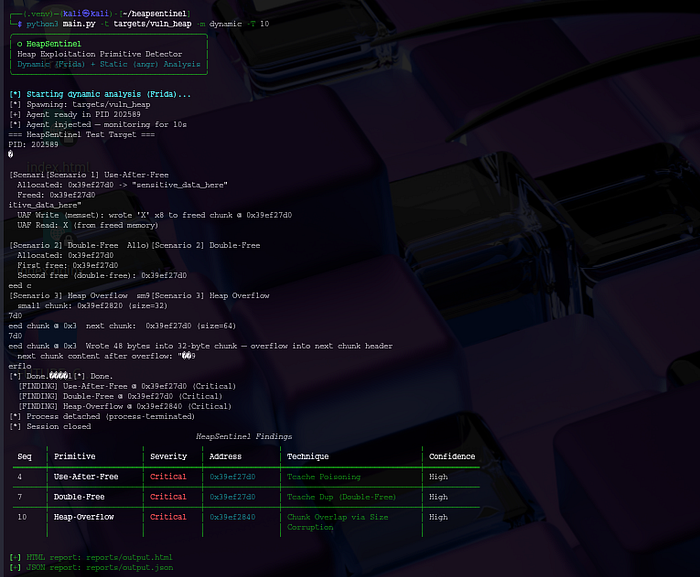Click 'Process detached (process-terminated)' line
Screen dimensions: 700x577
click(102, 417)
